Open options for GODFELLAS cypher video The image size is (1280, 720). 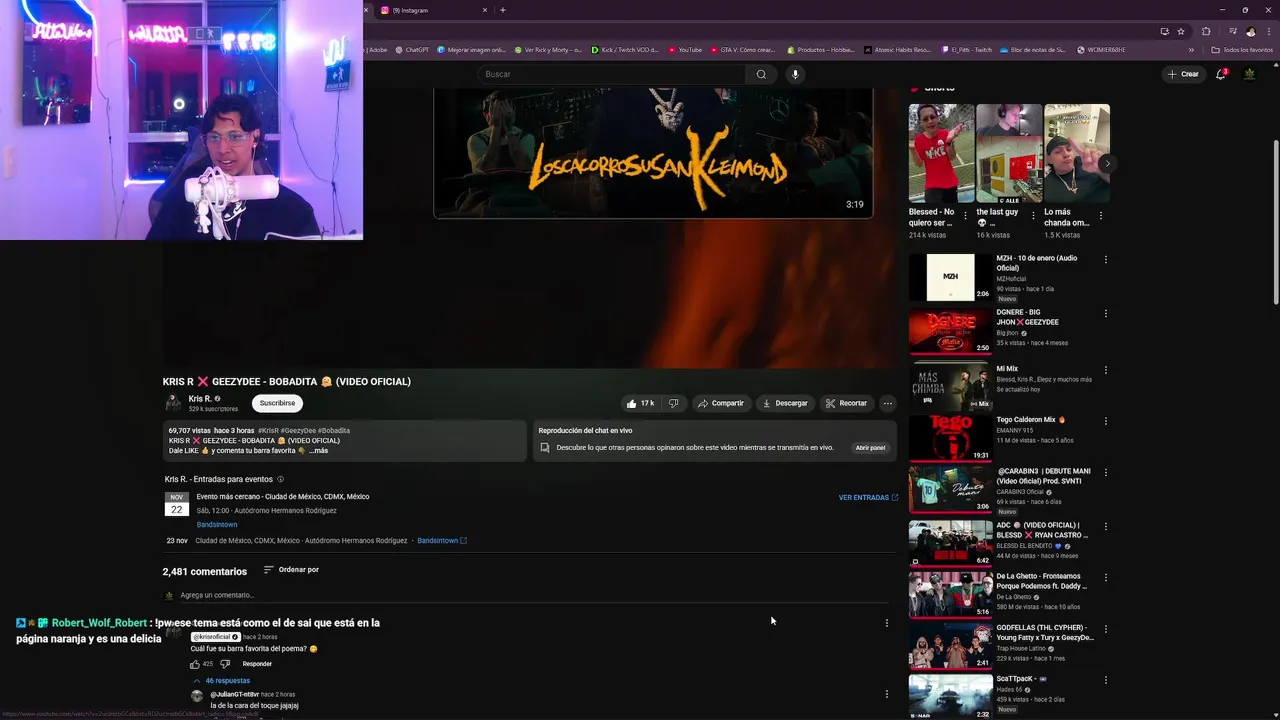click(1105, 628)
